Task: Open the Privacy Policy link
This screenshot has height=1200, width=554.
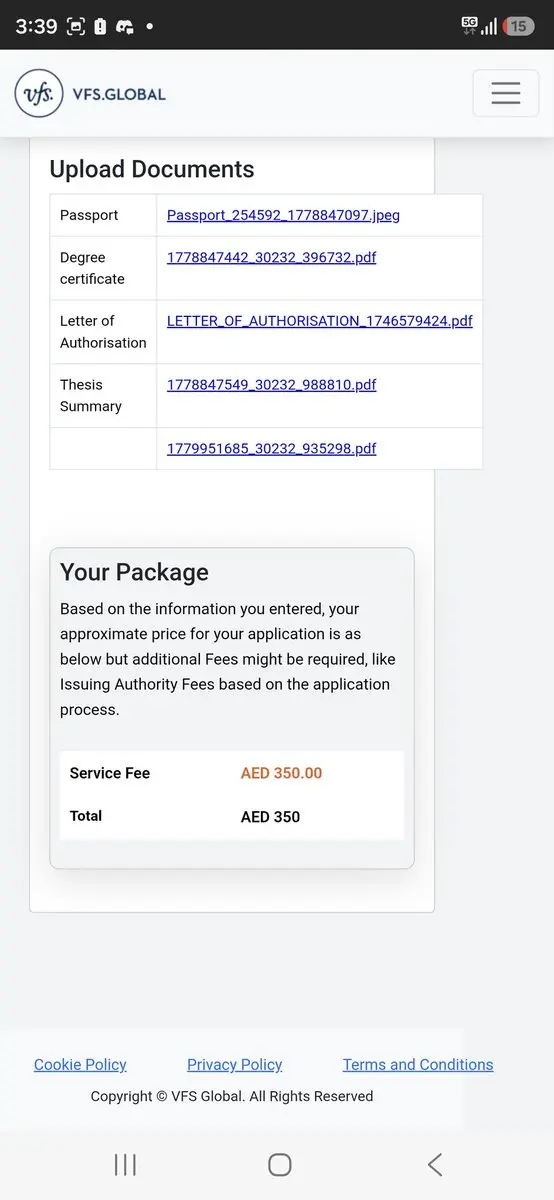Action: (234, 1065)
